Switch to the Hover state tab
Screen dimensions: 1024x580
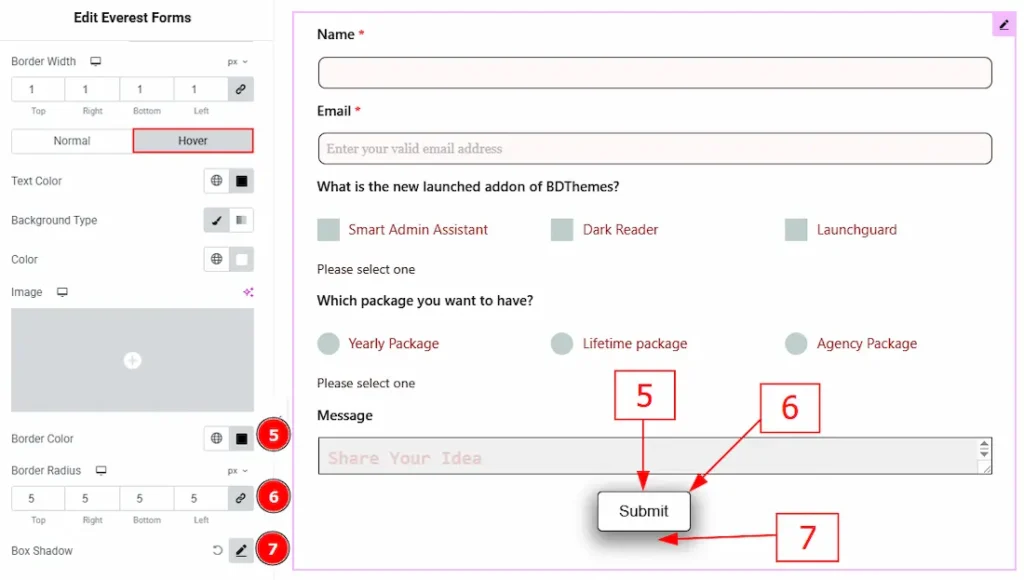coord(193,141)
